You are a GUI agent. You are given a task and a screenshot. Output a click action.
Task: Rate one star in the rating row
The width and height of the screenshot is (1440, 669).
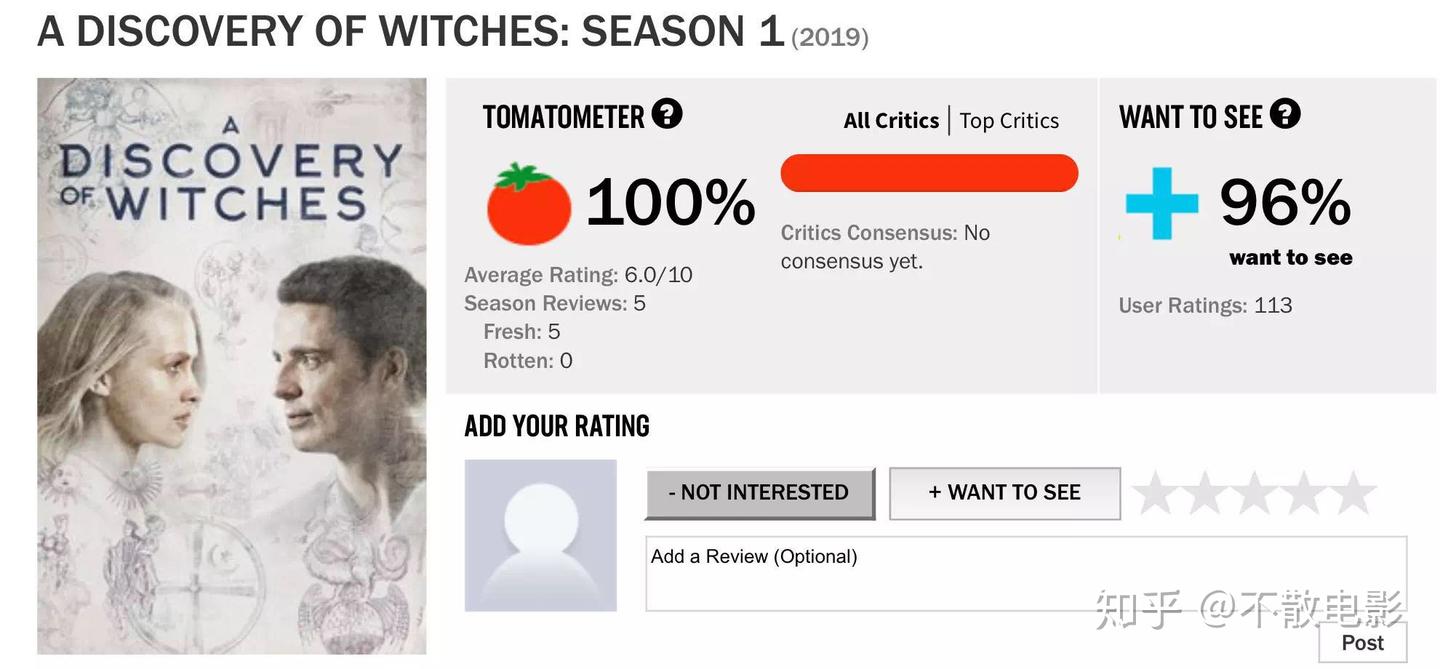(1155, 493)
